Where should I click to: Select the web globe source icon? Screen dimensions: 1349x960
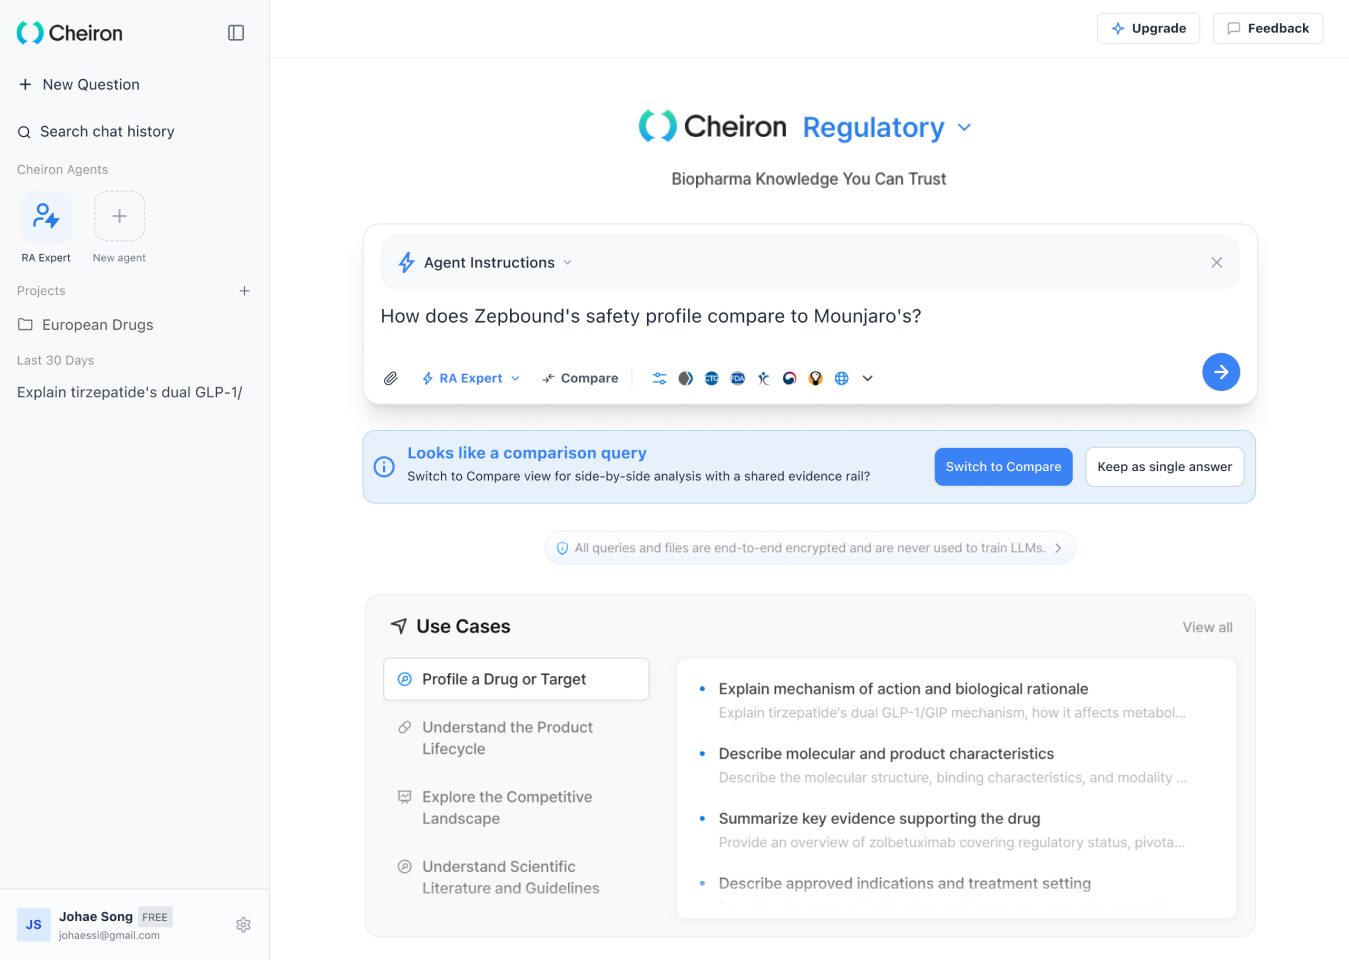(842, 378)
